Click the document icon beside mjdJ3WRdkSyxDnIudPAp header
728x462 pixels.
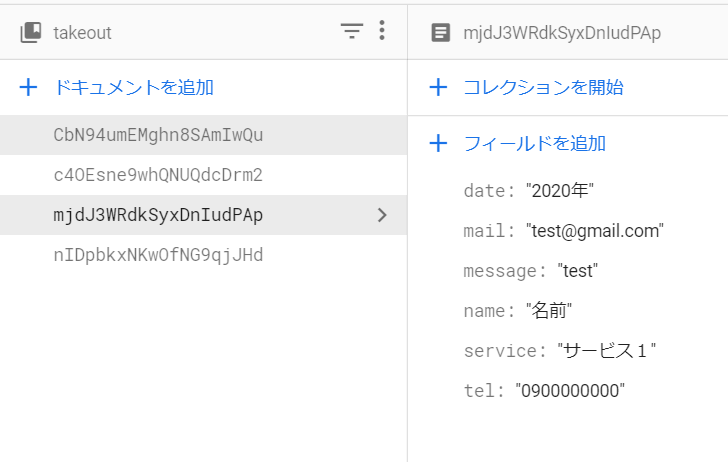[x=440, y=33]
